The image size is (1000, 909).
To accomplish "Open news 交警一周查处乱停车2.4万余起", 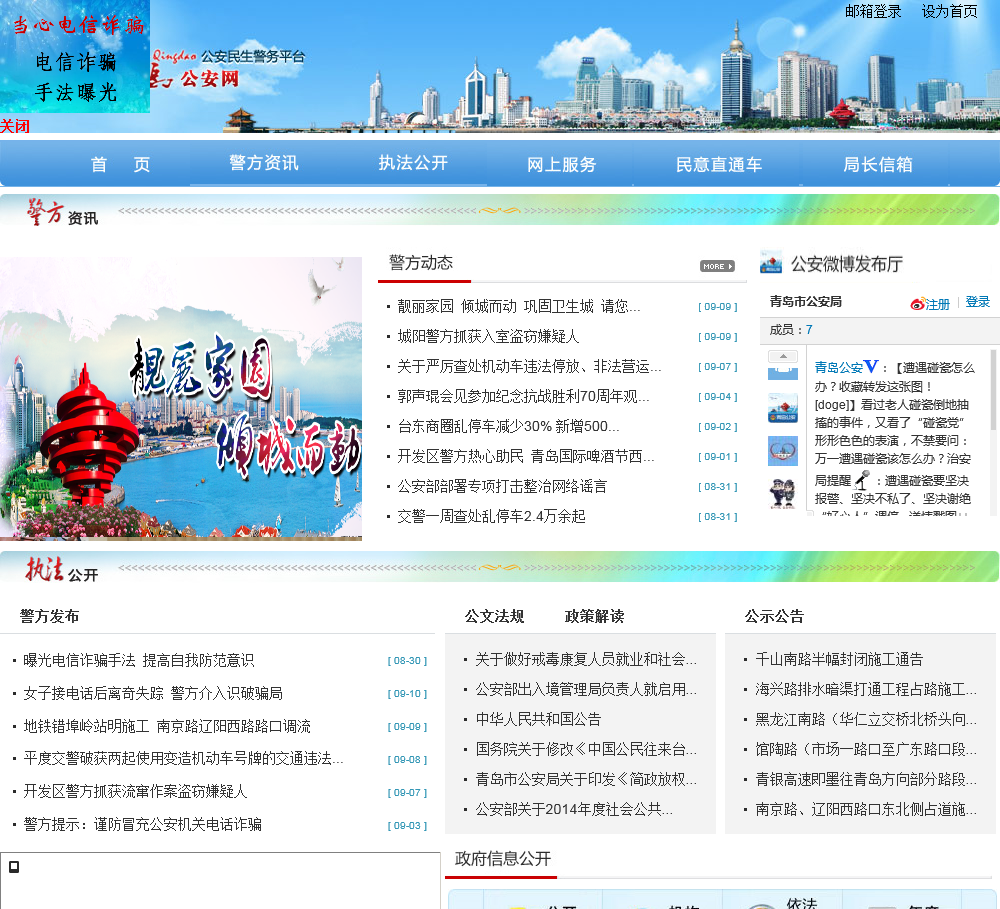I will click(x=491, y=516).
